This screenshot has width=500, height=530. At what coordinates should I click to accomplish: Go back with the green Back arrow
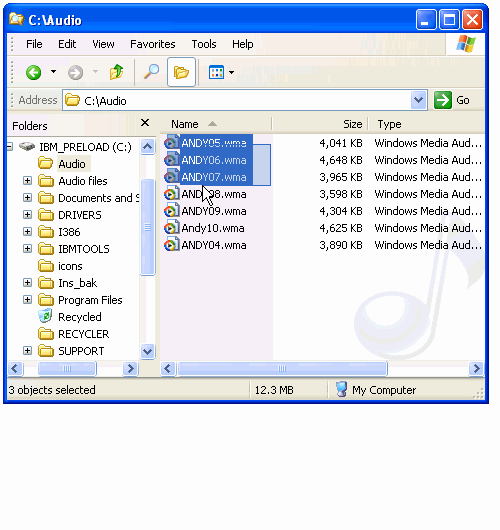click(x=33, y=72)
